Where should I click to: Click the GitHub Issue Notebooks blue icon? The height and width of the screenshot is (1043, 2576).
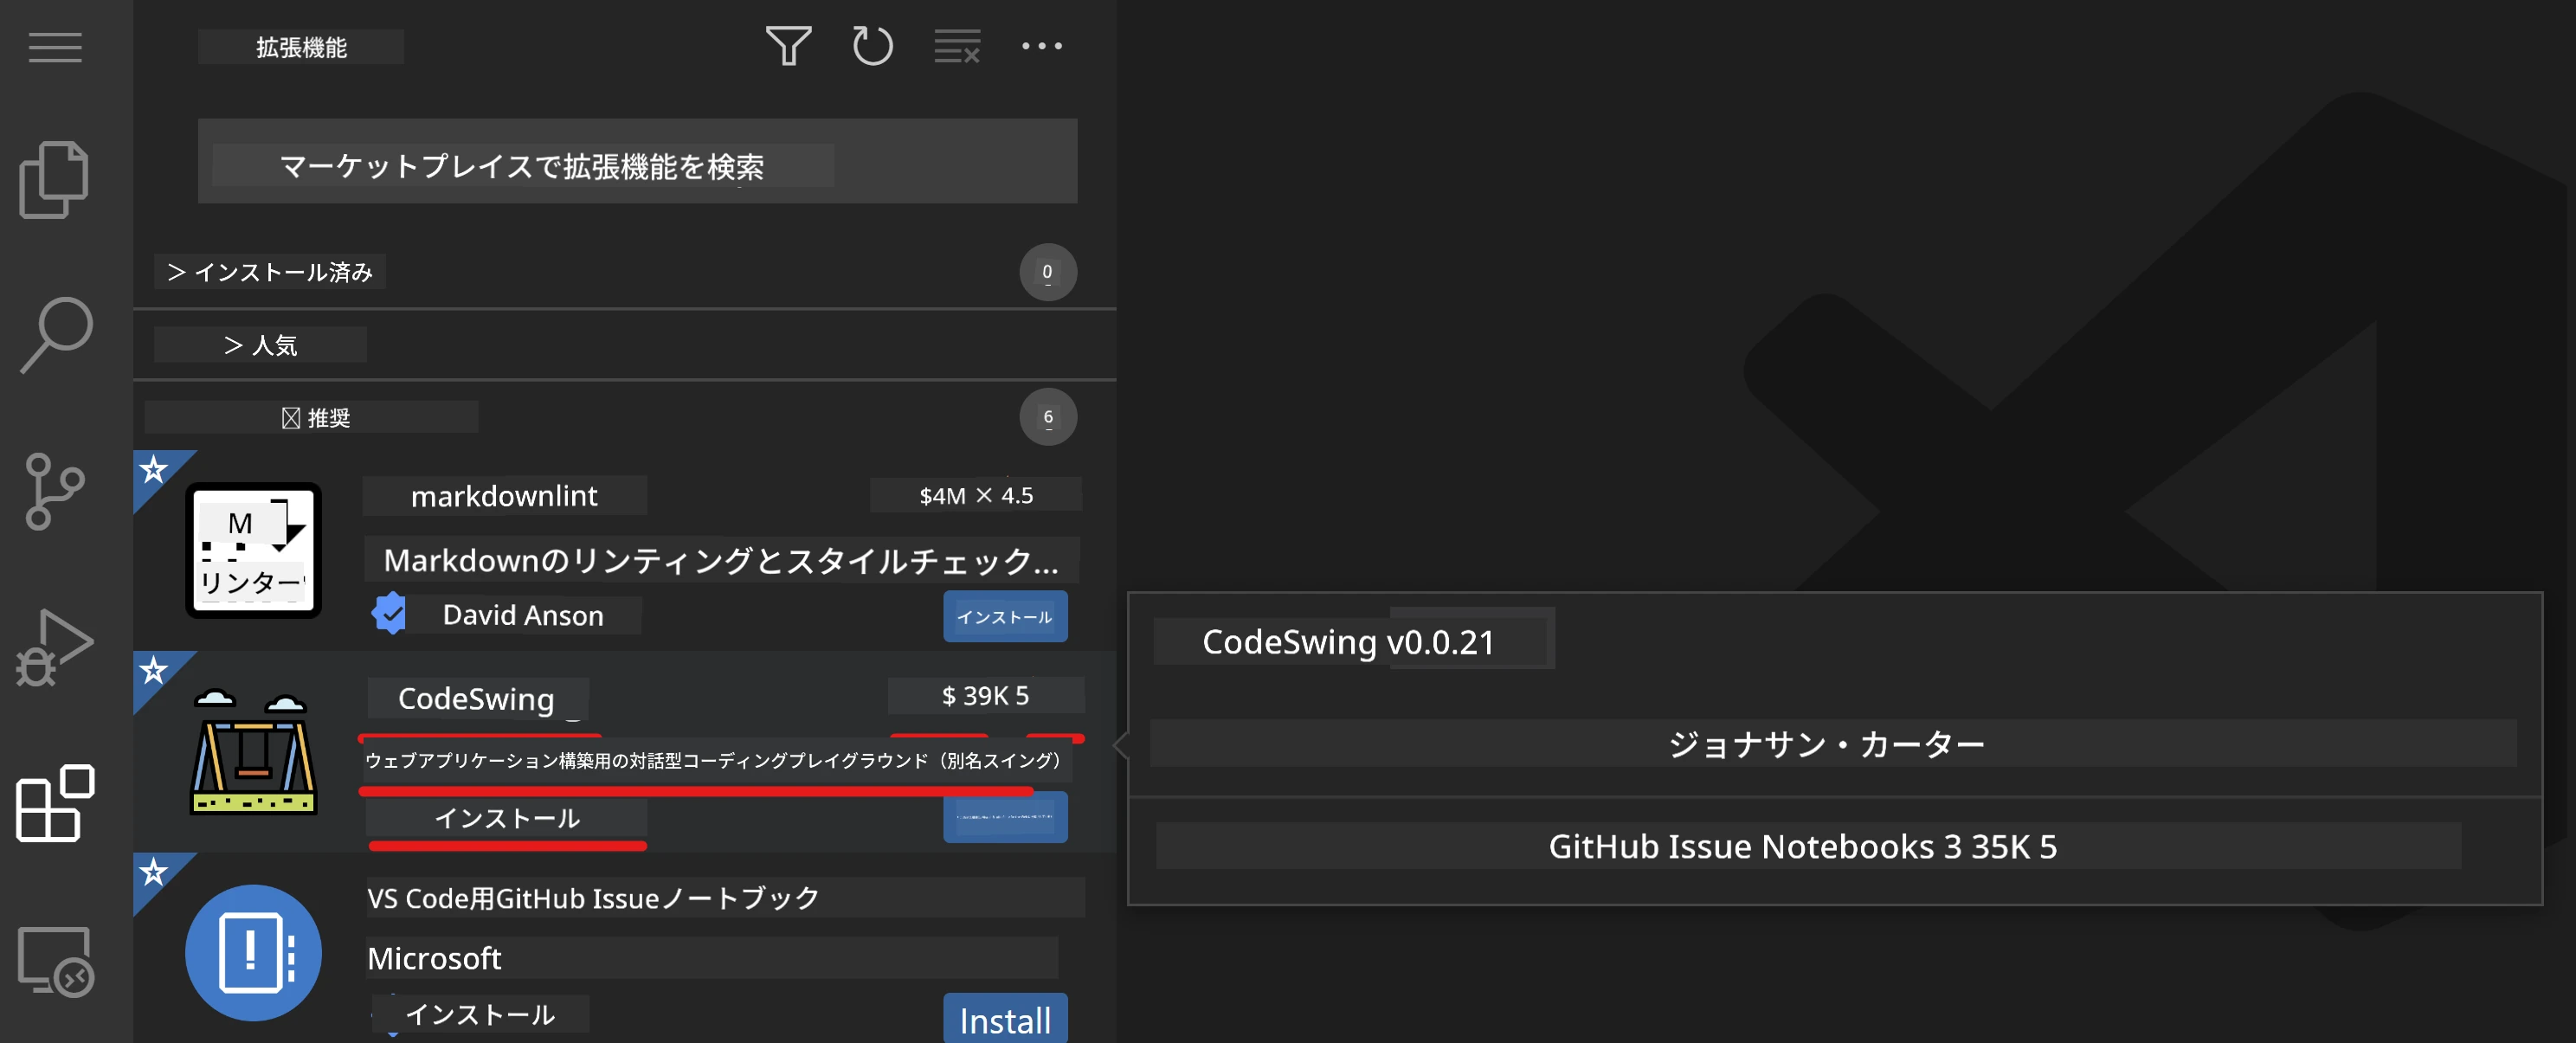pyautogui.click(x=253, y=952)
